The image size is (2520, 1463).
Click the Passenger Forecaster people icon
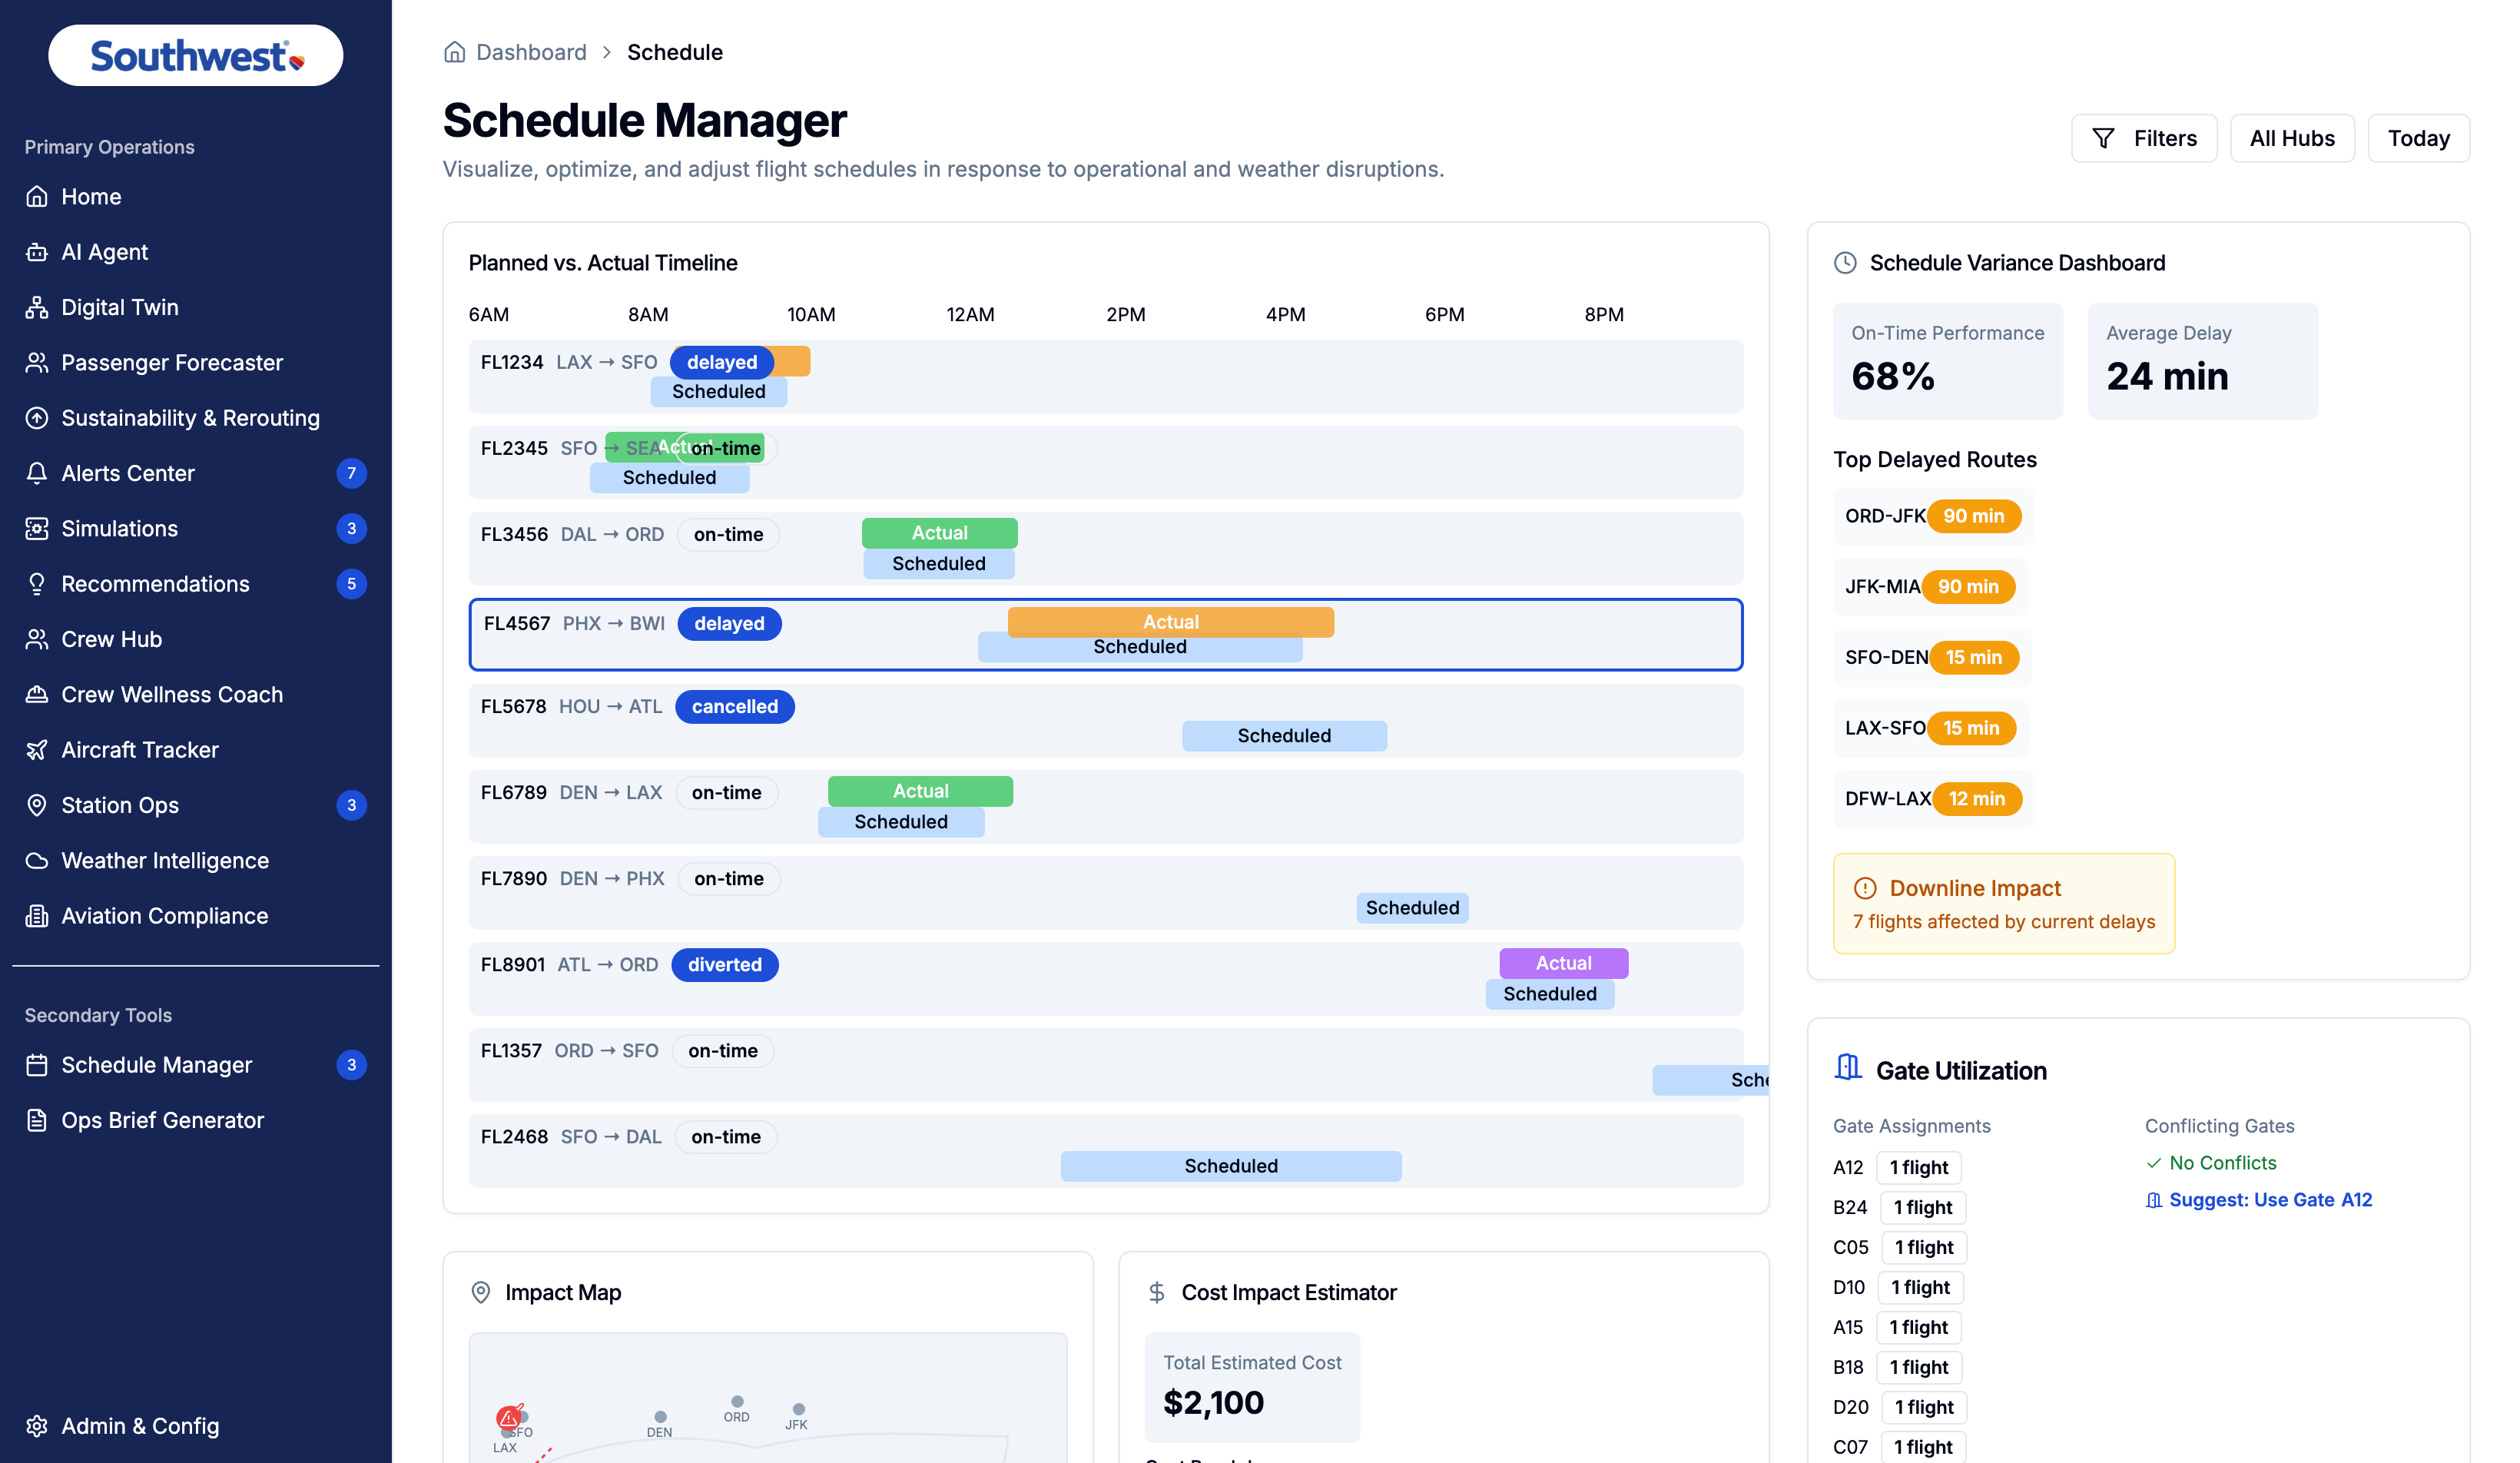coord(37,363)
